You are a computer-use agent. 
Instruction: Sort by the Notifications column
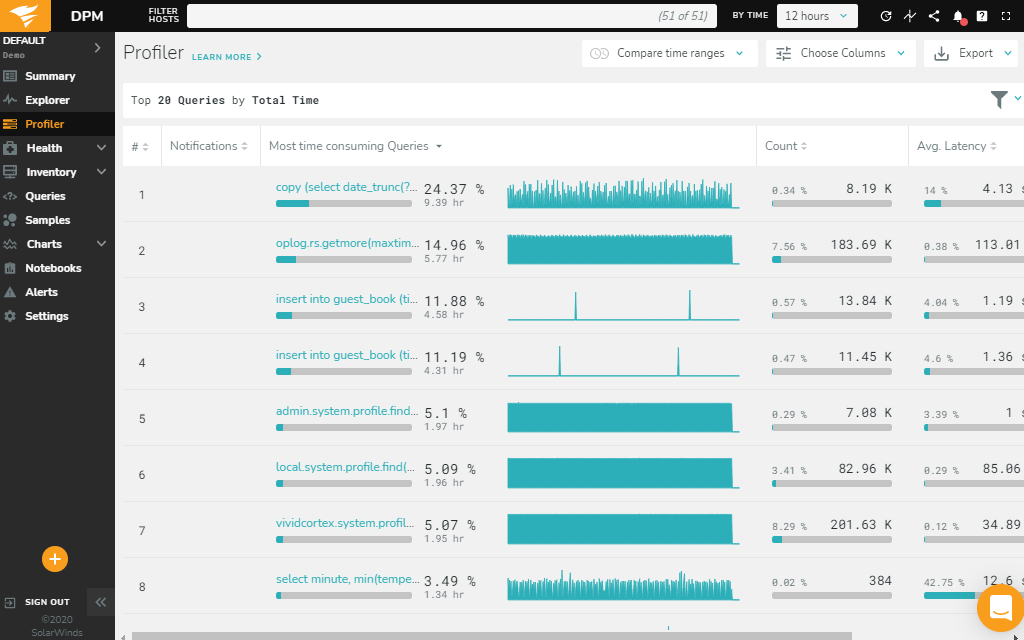tap(208, 146)
